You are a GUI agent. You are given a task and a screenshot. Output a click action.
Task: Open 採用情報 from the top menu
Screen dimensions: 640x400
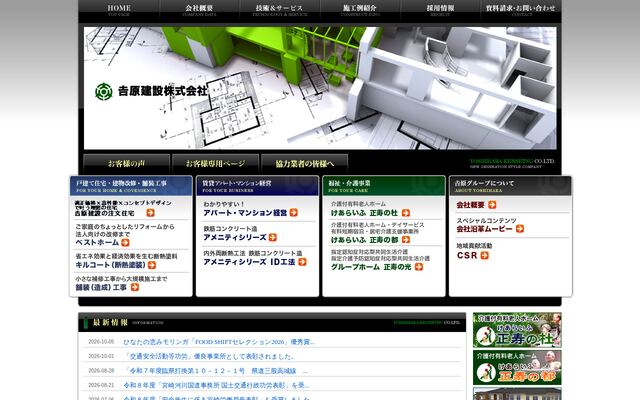pyautogui.click(x=440, y=10)
